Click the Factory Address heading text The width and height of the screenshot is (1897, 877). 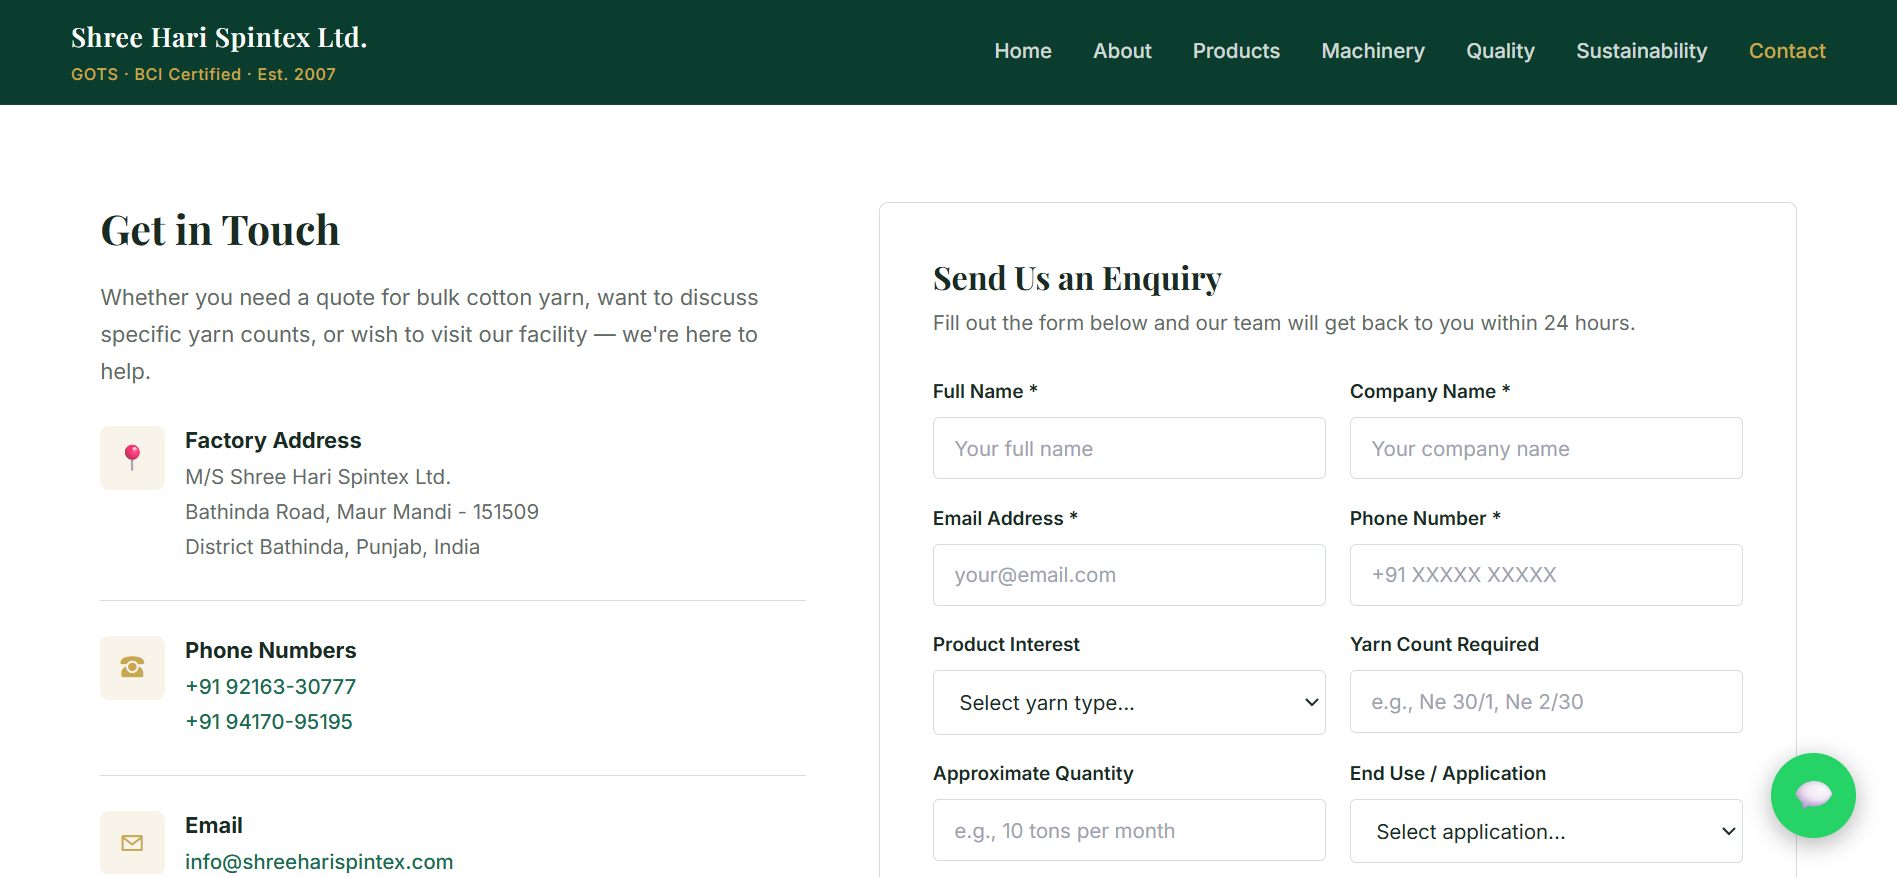pyautogui.click(x=273, y=441)
